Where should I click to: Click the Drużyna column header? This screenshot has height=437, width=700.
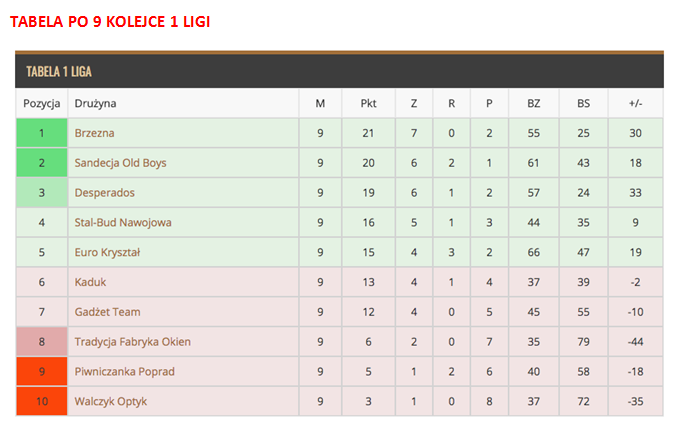coord(95,103)
